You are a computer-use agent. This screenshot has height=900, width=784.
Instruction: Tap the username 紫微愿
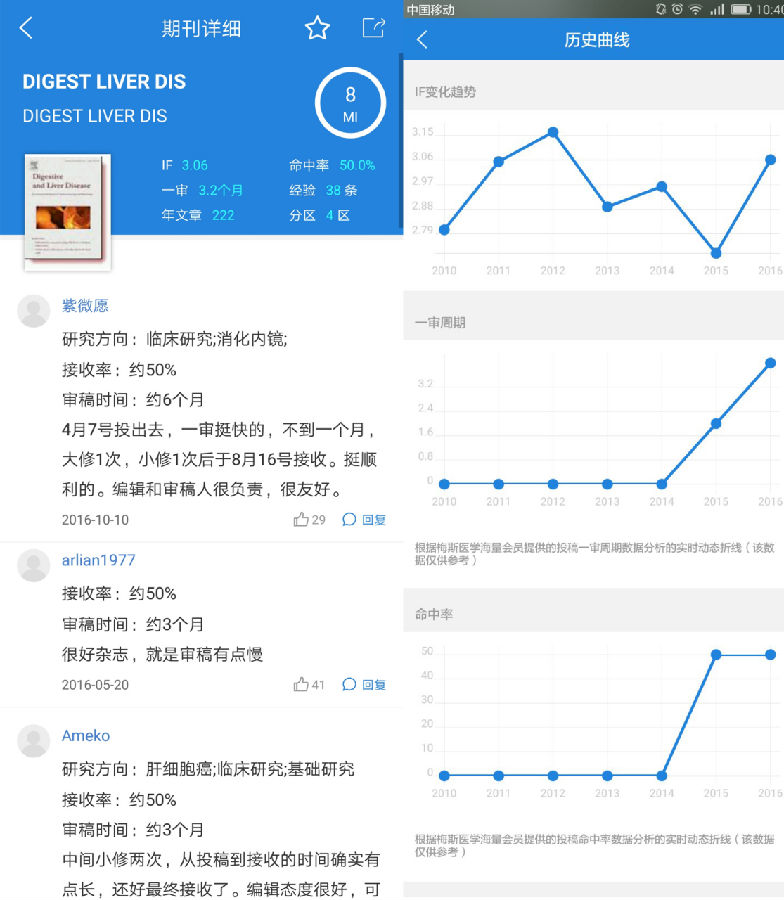coord(86,306)
